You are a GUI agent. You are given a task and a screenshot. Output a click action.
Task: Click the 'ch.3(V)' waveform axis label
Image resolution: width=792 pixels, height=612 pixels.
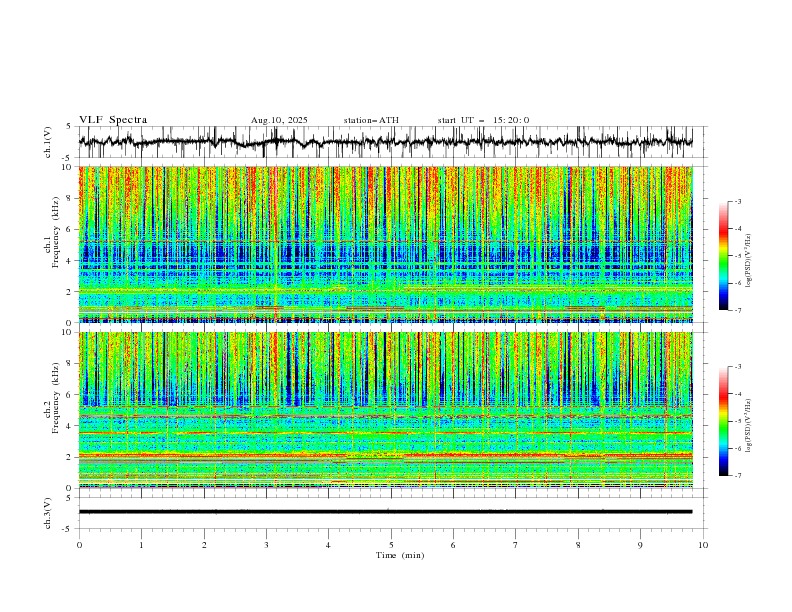48,513
